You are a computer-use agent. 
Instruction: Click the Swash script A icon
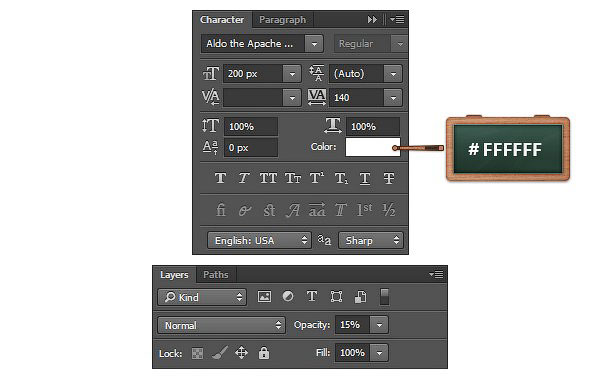[293, 210]
